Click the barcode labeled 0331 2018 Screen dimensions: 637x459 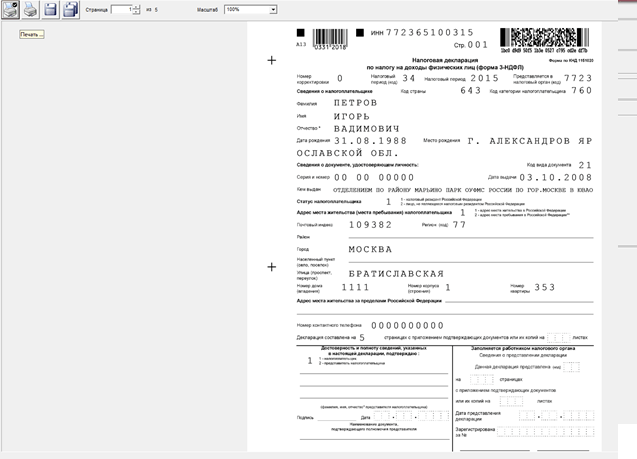330,39
